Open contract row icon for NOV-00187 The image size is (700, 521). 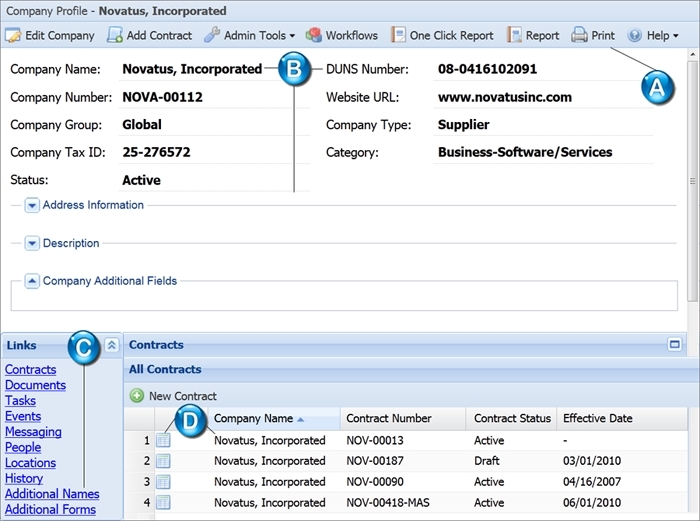point(163,461)
